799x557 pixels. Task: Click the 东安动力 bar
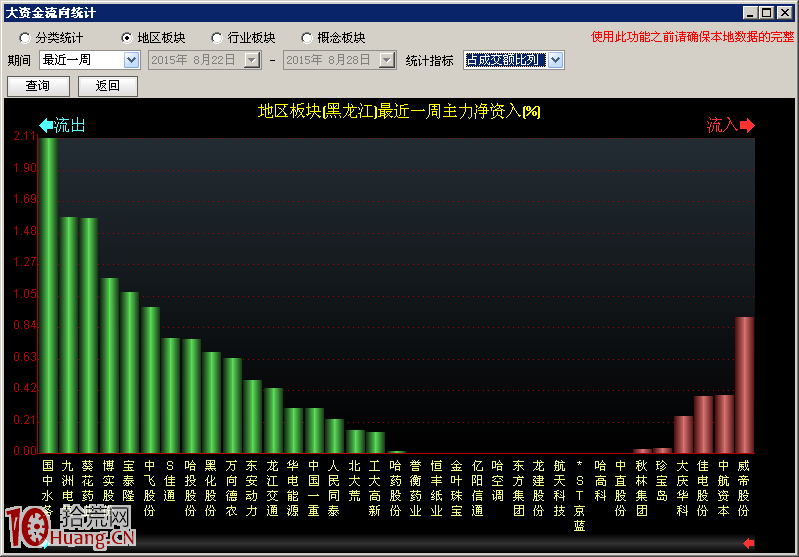[x=252, y=416]
